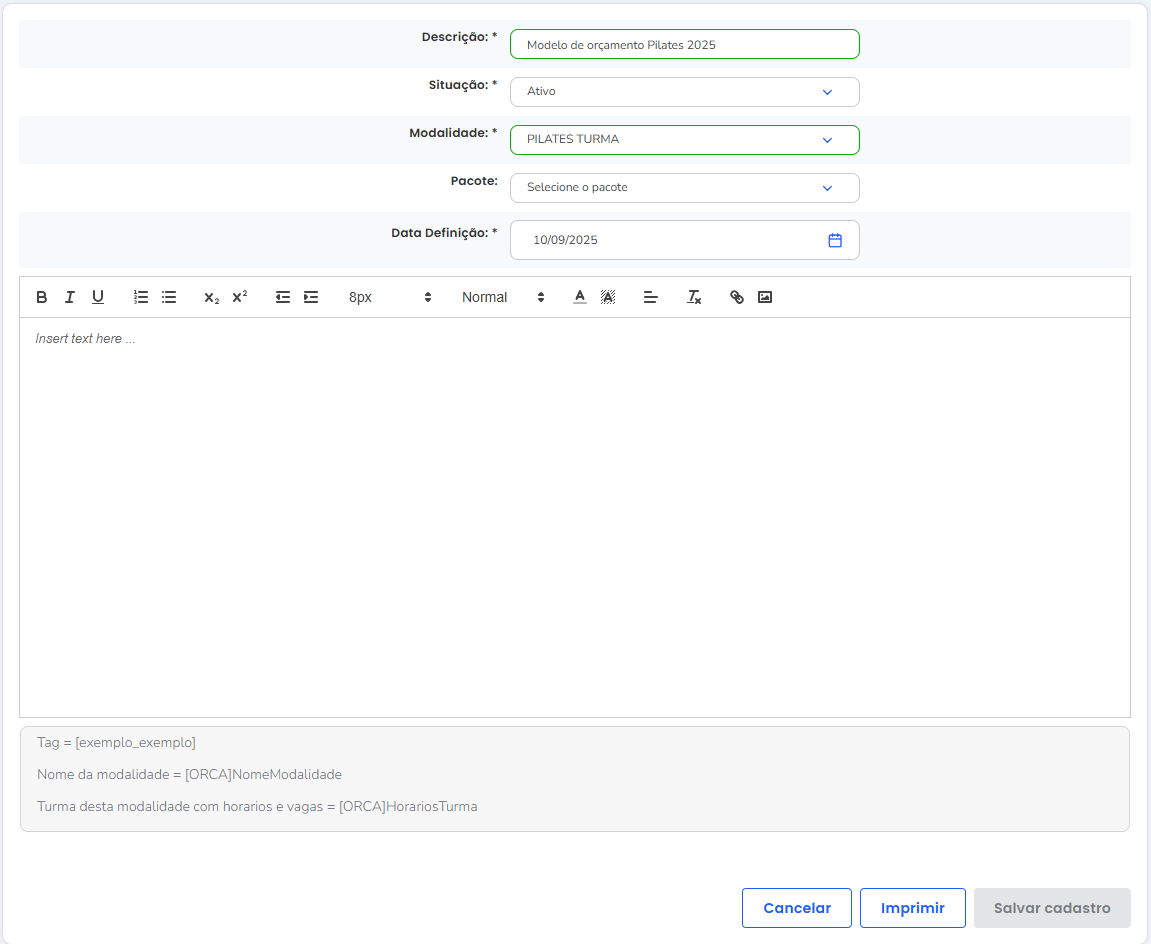1151x944 pixels.
Task: Apply subscript formatting
Action: (211, 297)
